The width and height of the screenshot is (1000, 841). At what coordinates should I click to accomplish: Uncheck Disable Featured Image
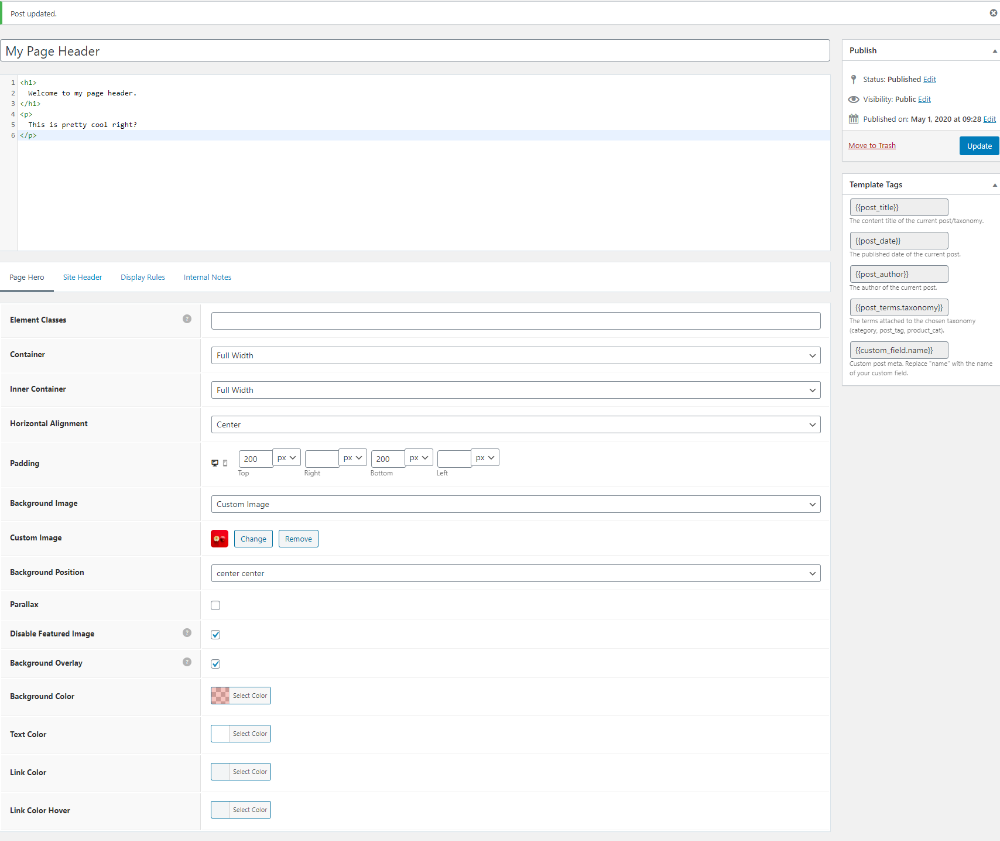click(x=216, y=634)
